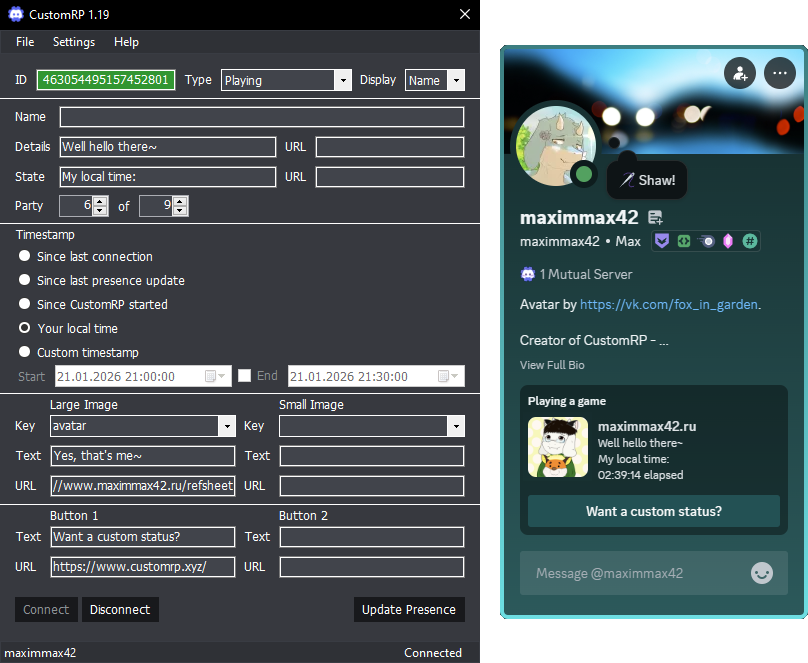The width and height of the screenshot is (808, 663).
Task: Click the HypeSquad purple badge on profile
Action: (x=662, y=241)
